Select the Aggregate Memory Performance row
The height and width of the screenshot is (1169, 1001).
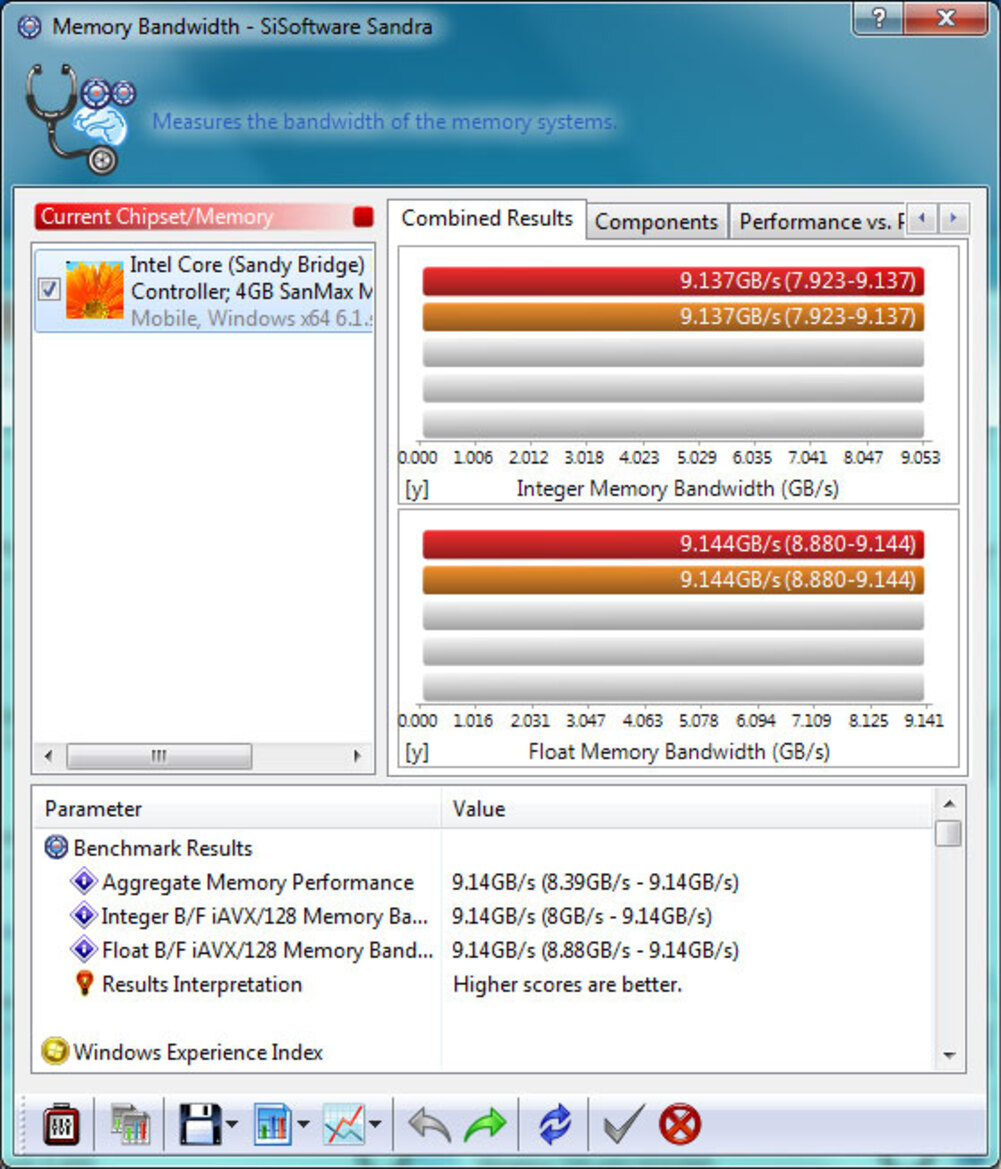coord(484,882)
